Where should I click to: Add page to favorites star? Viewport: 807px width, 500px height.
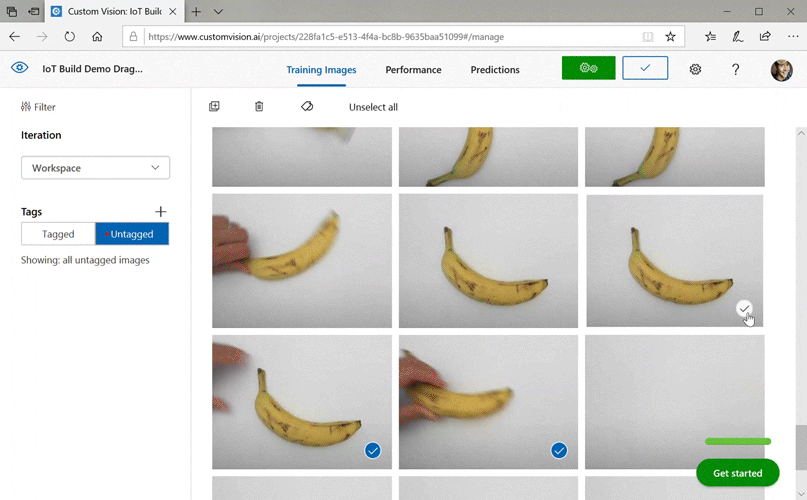[x=670, y=37]
